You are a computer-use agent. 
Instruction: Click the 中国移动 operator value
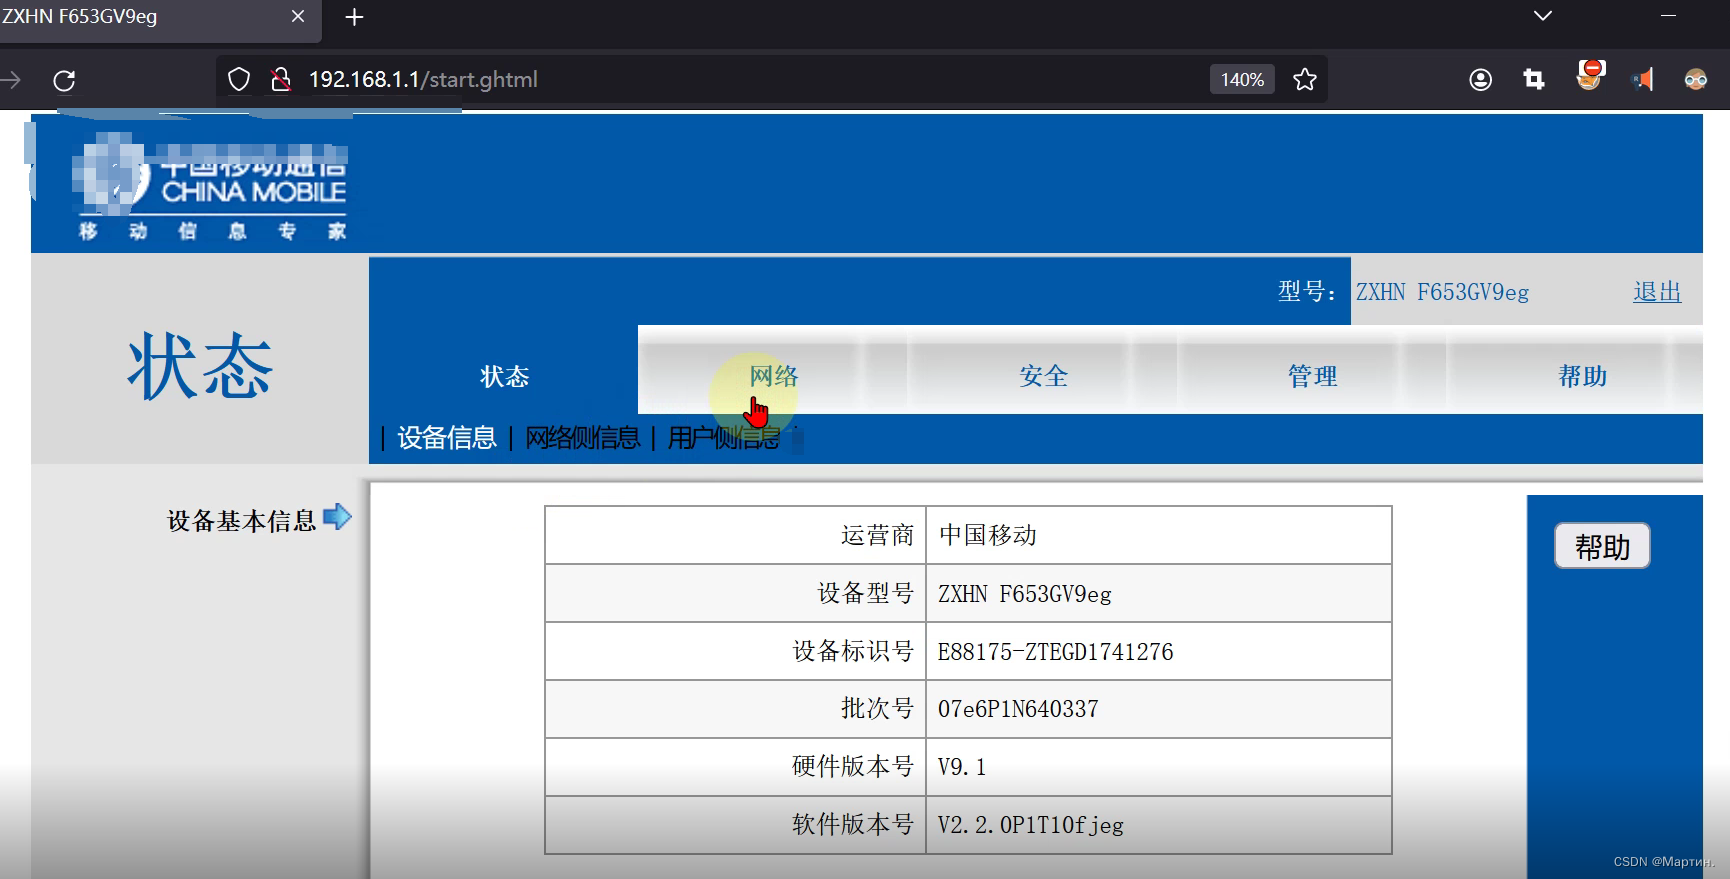coord(988,535)
